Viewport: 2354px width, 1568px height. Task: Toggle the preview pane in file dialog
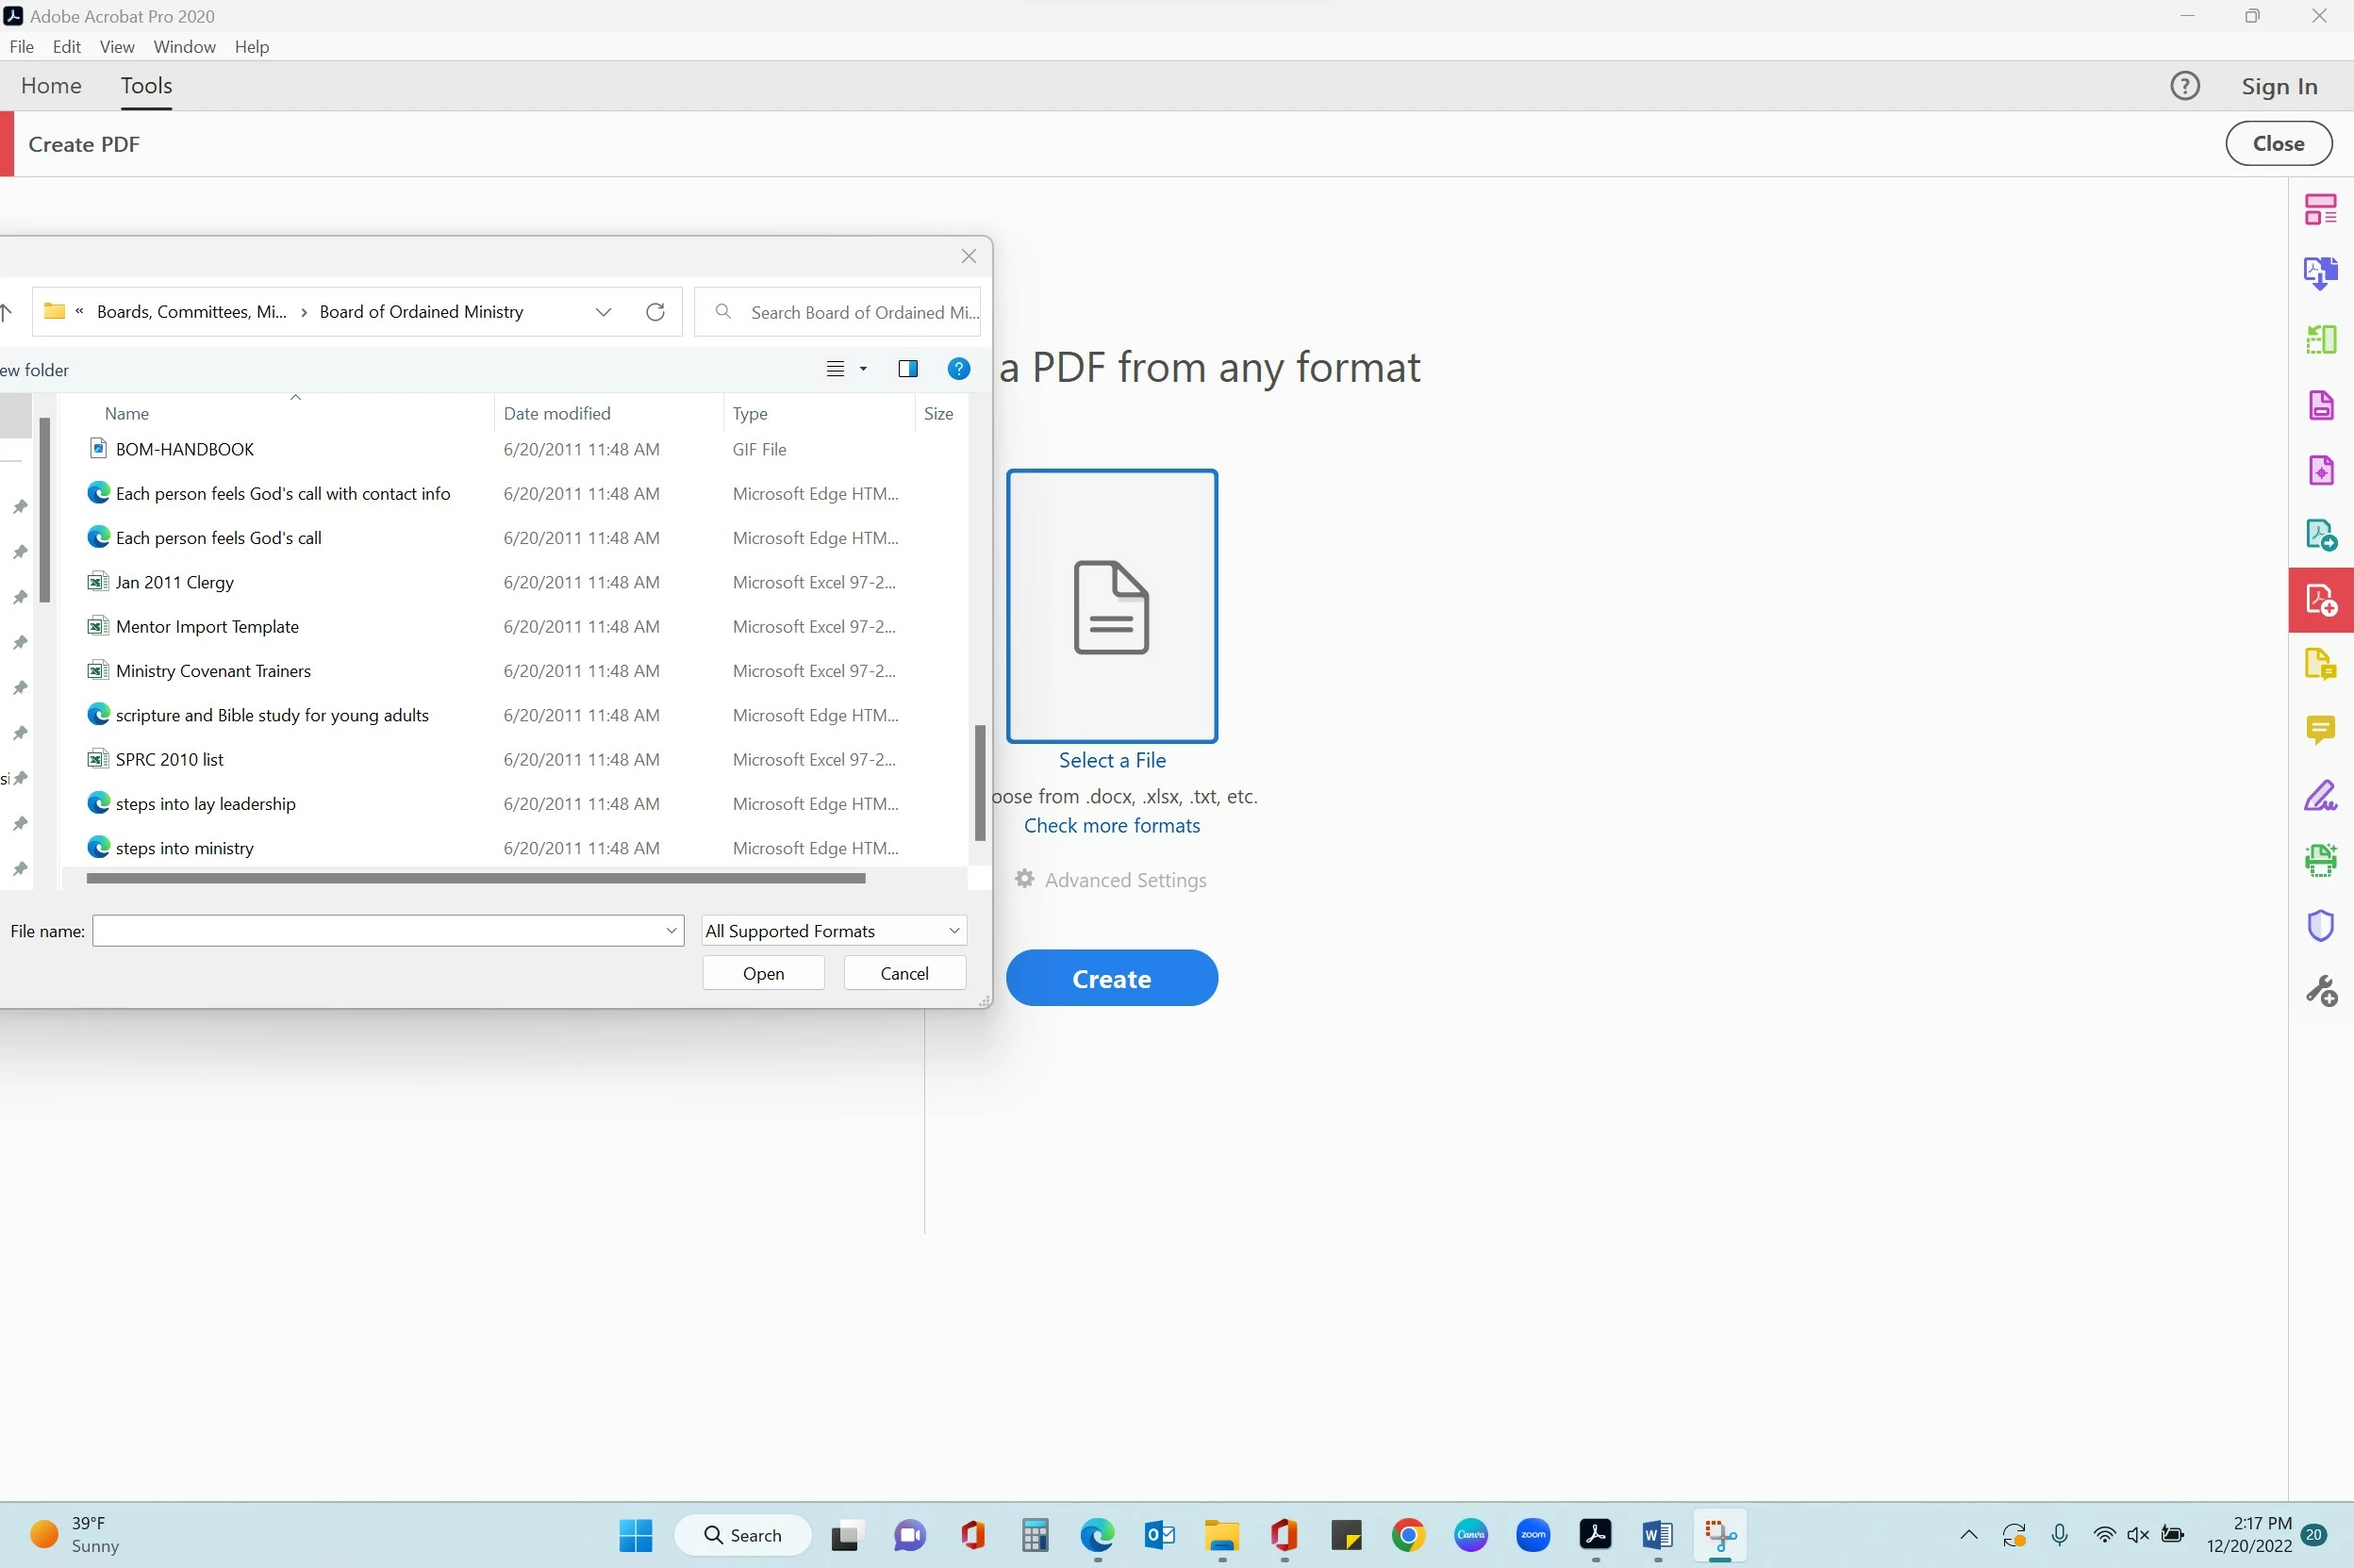pyautogui.click(x=907, y=369)
